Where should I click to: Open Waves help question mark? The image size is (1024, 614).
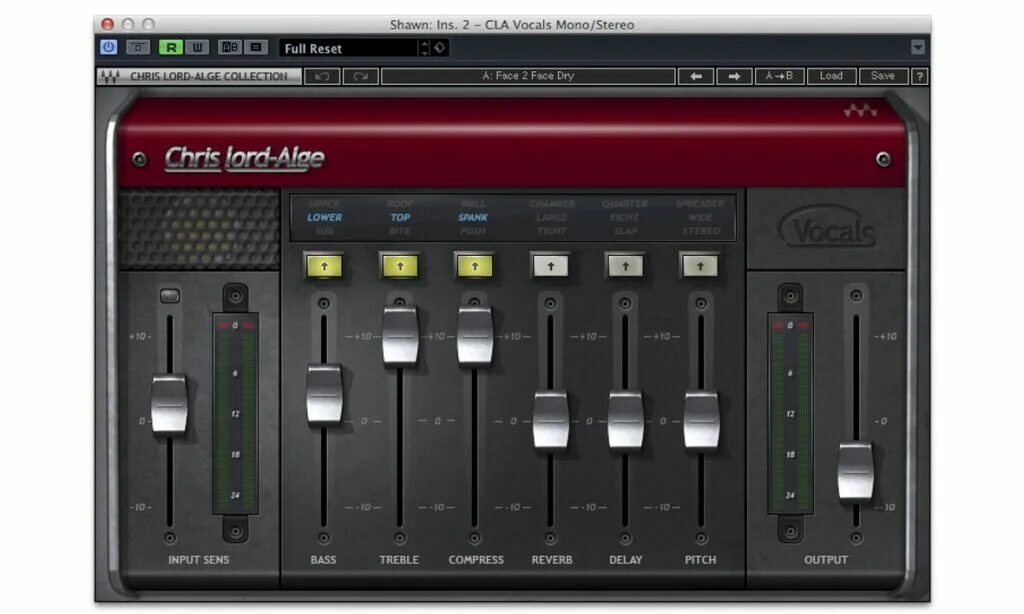[920, 76]
